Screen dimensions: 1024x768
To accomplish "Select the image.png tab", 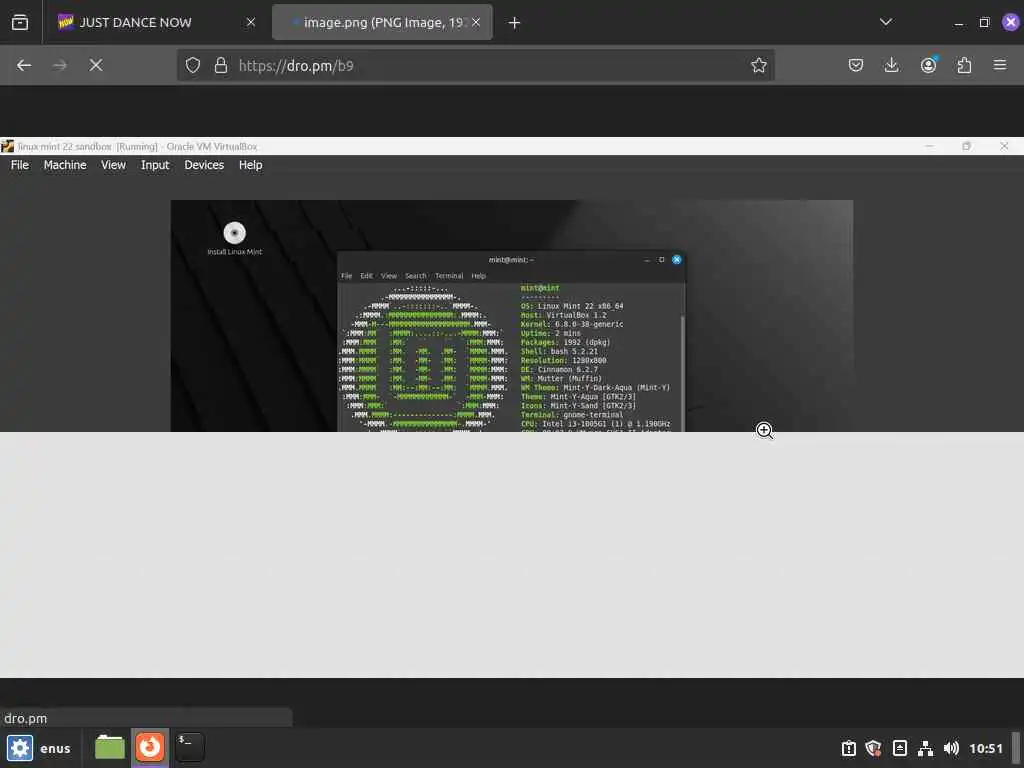I will pyautogui.click(x=382, y=23).
